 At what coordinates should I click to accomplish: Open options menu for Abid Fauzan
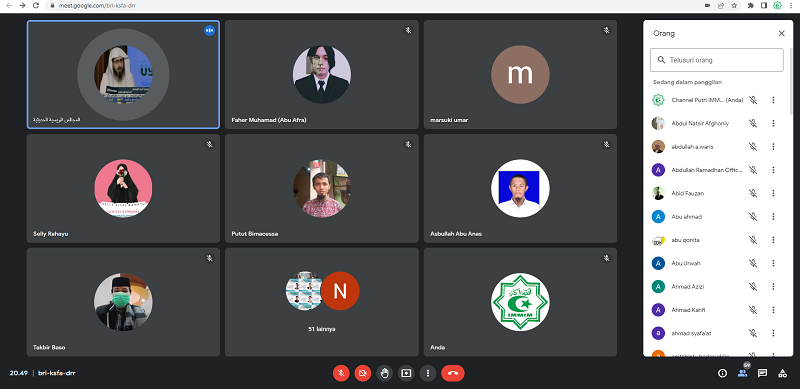click(773, 193)
